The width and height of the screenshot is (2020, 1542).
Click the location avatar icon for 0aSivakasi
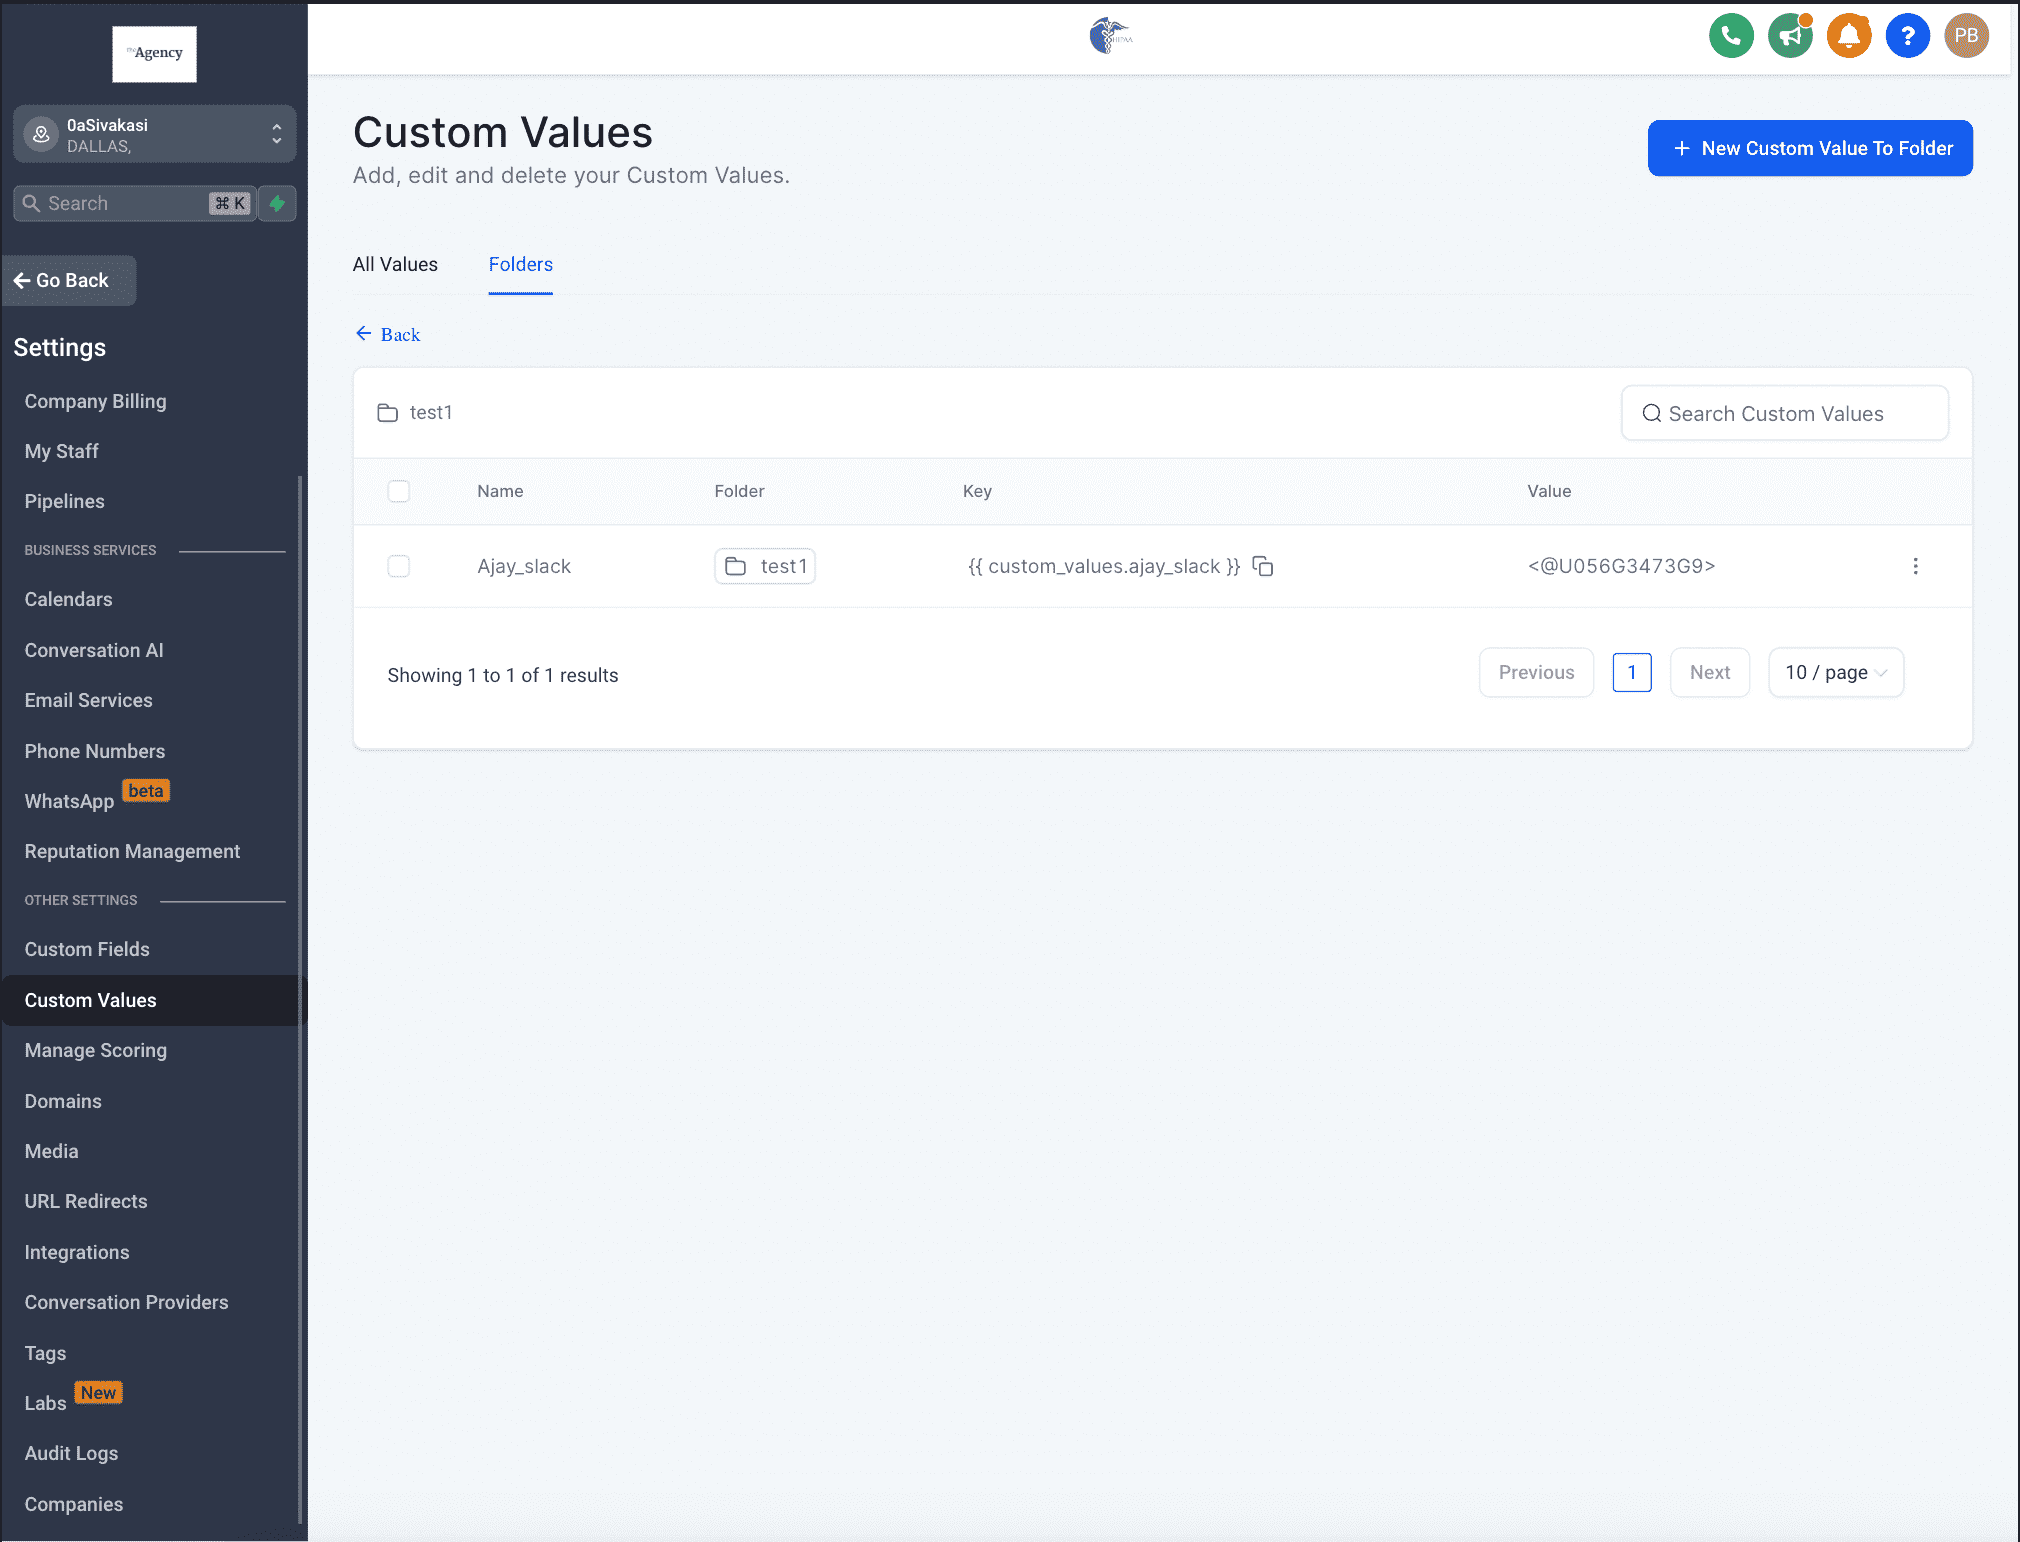pos(41,134)
